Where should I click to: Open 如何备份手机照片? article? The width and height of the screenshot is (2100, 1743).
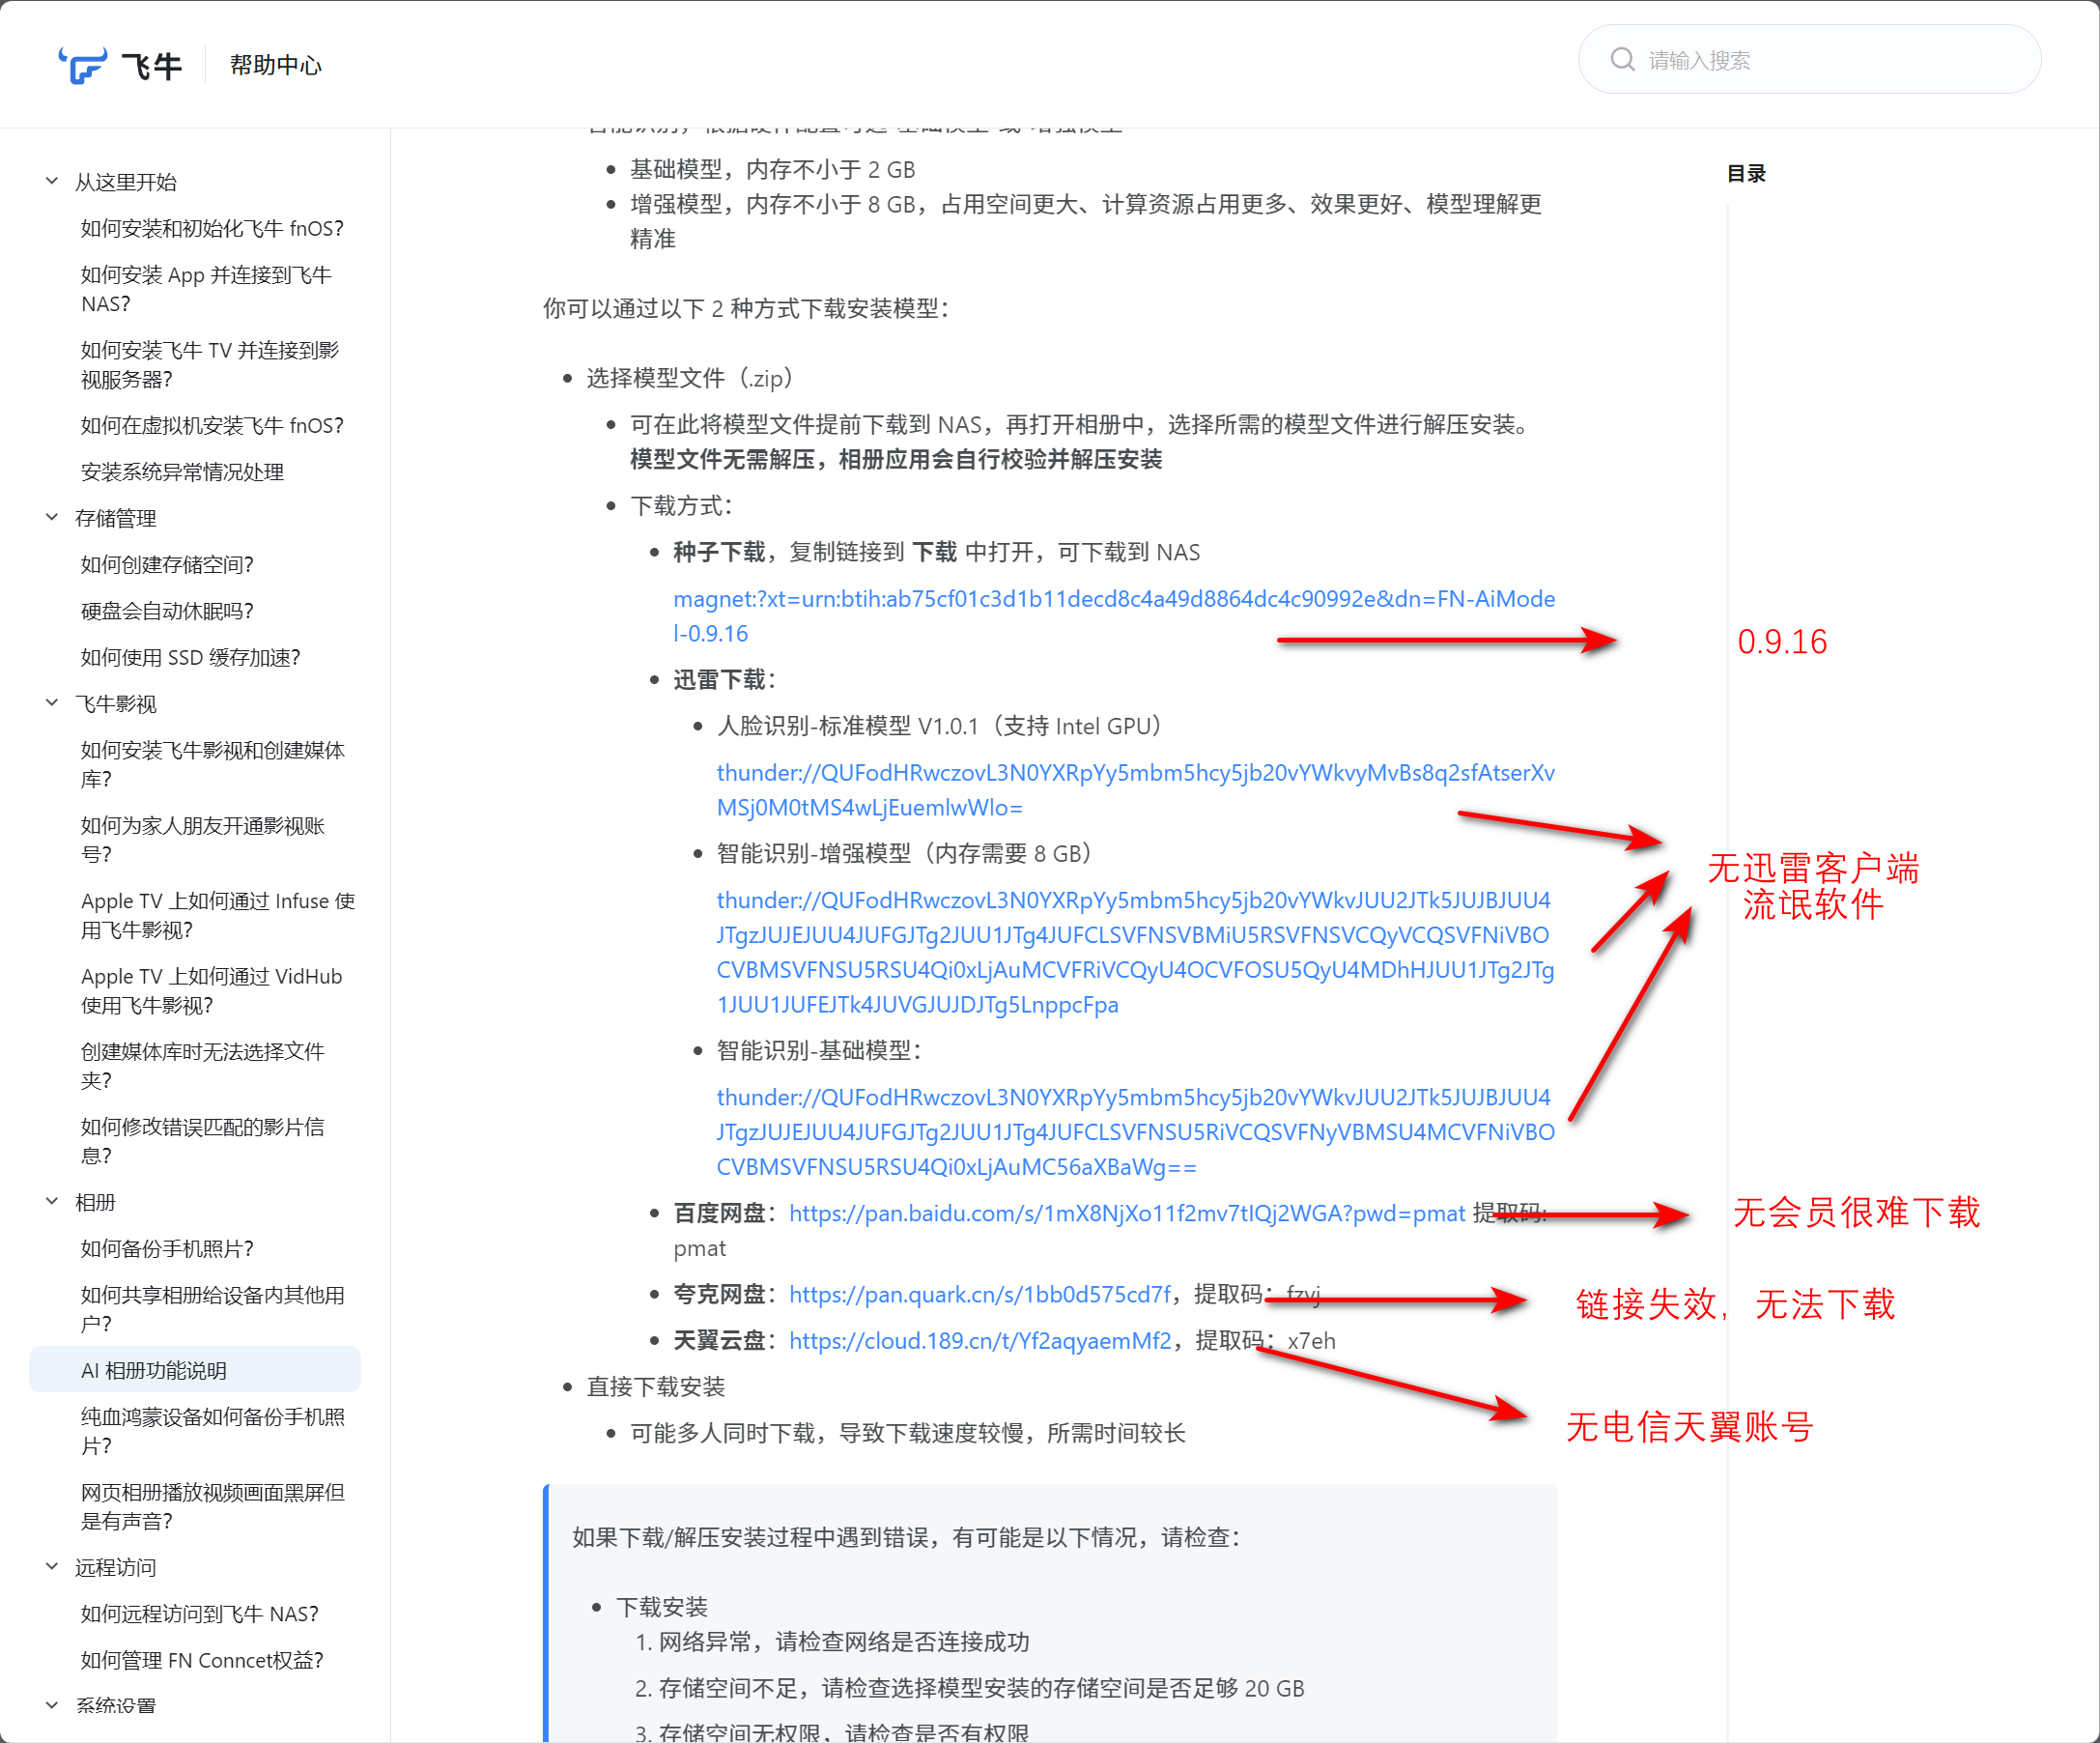click(x=167, y=1248)
